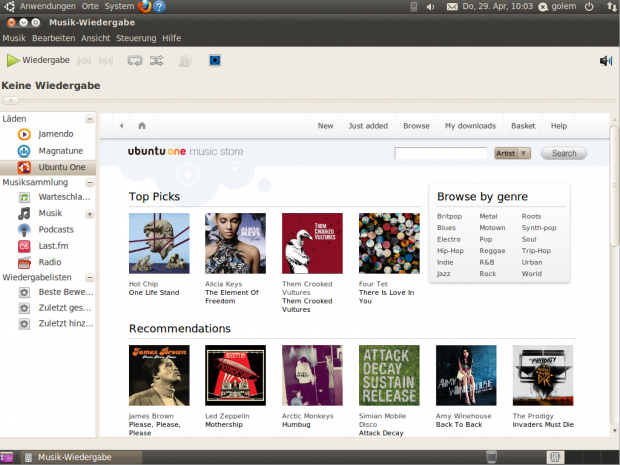Open the Basket
Screen dimensions: 620x465
[x=523, y=126]
